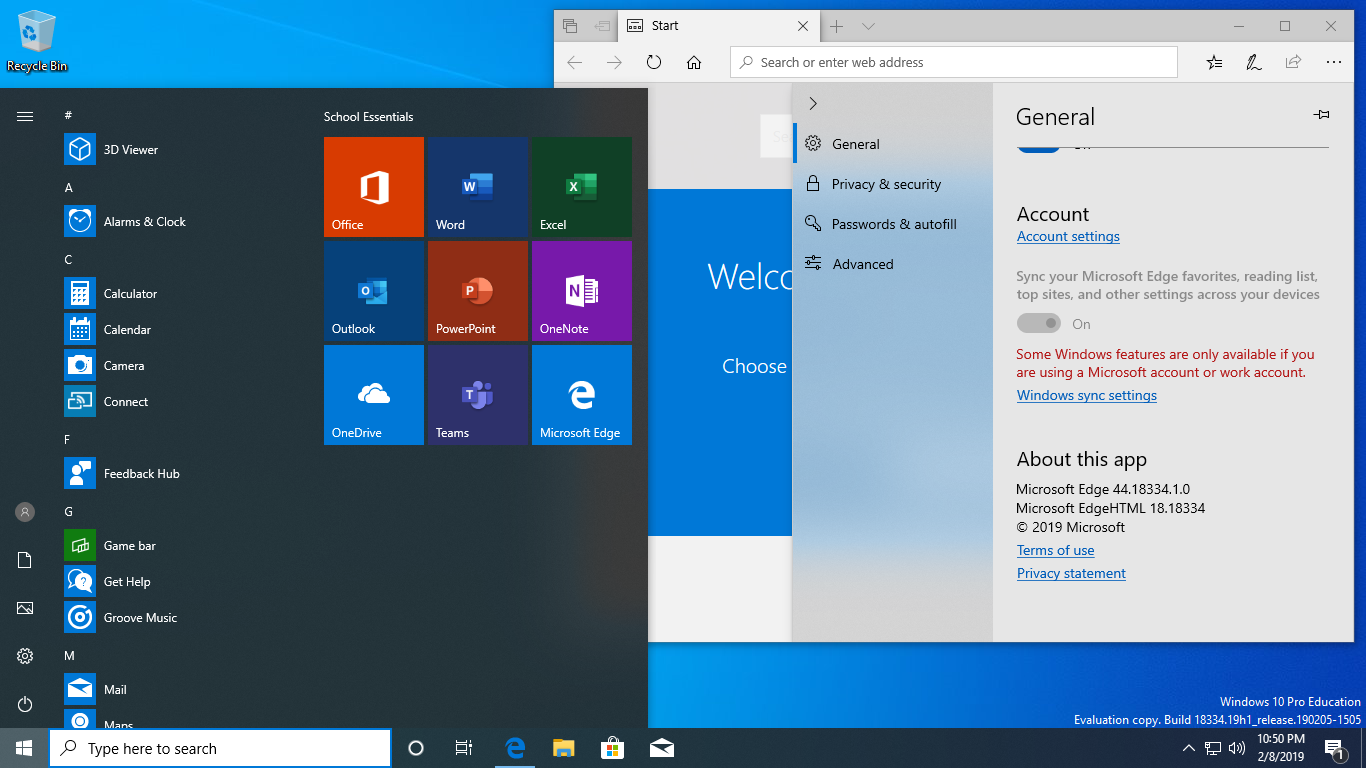Open Task View on taskbar
The width and height of the screenshot is (1366, 768).
tap(464, 748)
